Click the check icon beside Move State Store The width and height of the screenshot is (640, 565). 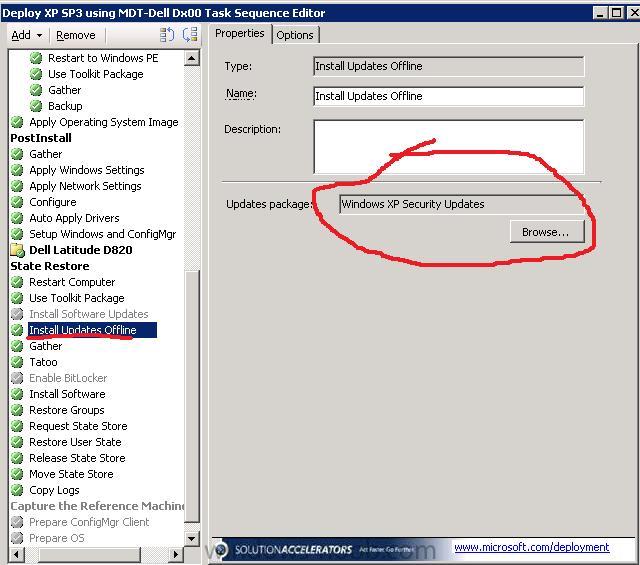click(17, 474)
